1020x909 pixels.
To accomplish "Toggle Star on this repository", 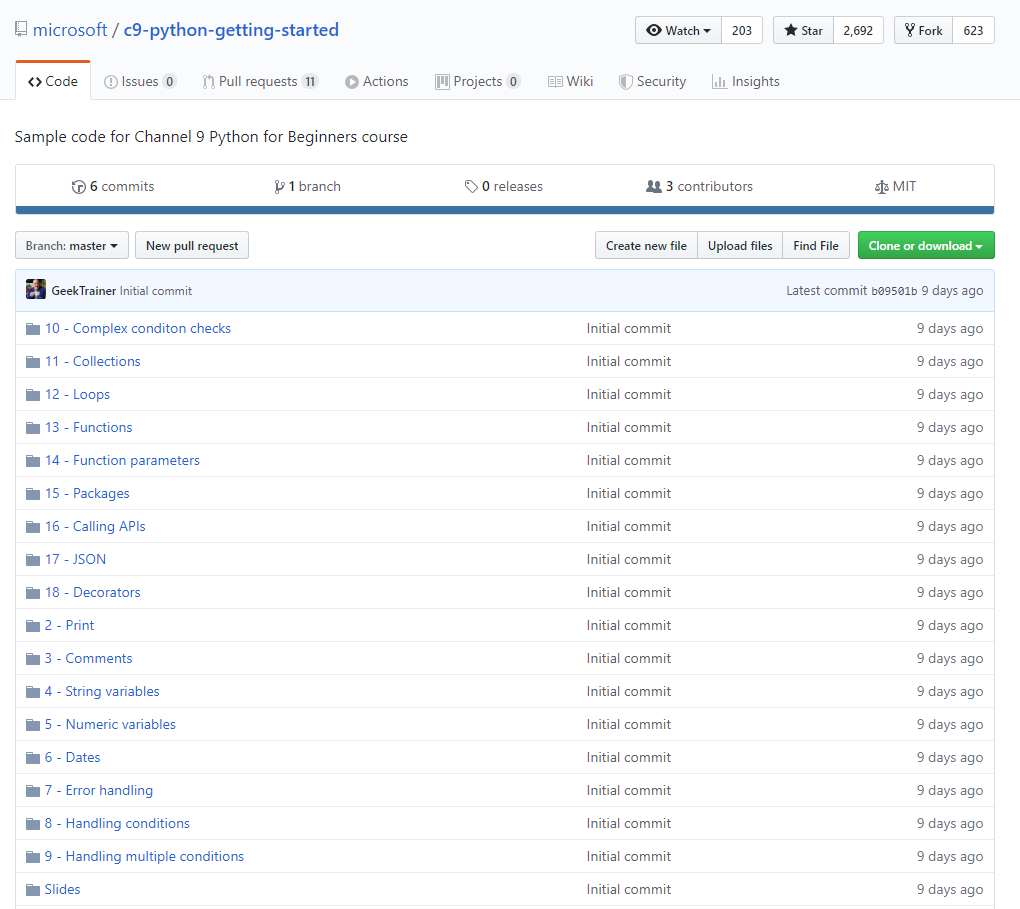I will click(803, 31).
